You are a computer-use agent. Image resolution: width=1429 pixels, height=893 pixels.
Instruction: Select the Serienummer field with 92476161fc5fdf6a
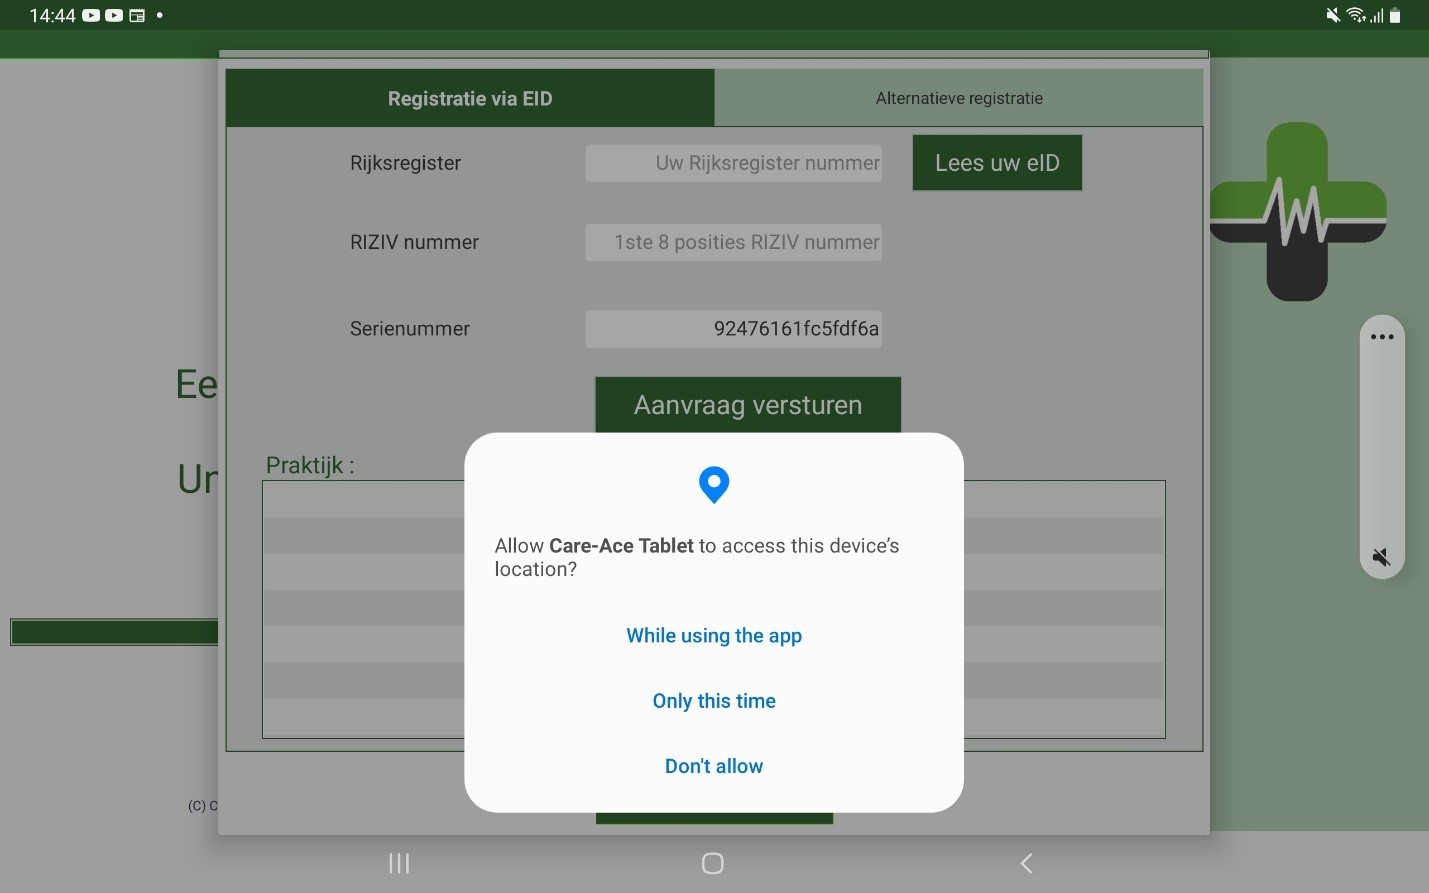(734, 329)
